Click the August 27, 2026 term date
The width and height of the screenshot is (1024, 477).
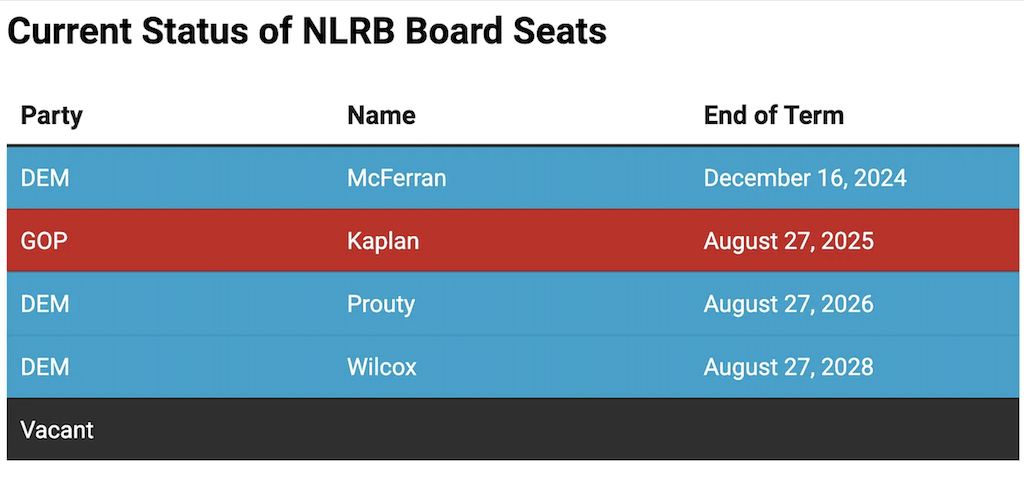(x=788, y=304)
